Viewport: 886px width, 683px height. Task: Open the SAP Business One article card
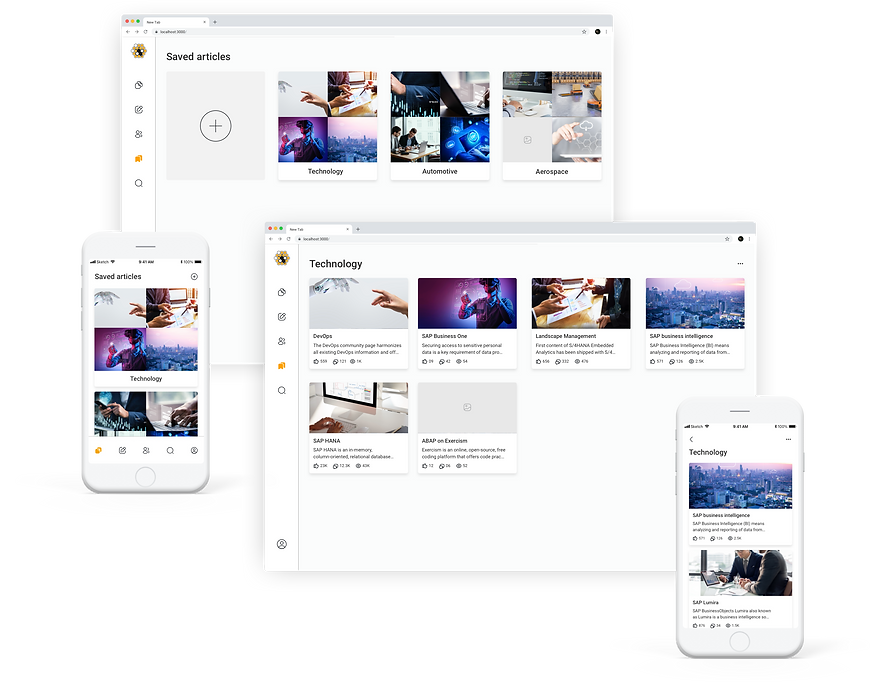(x=467, y=323)
